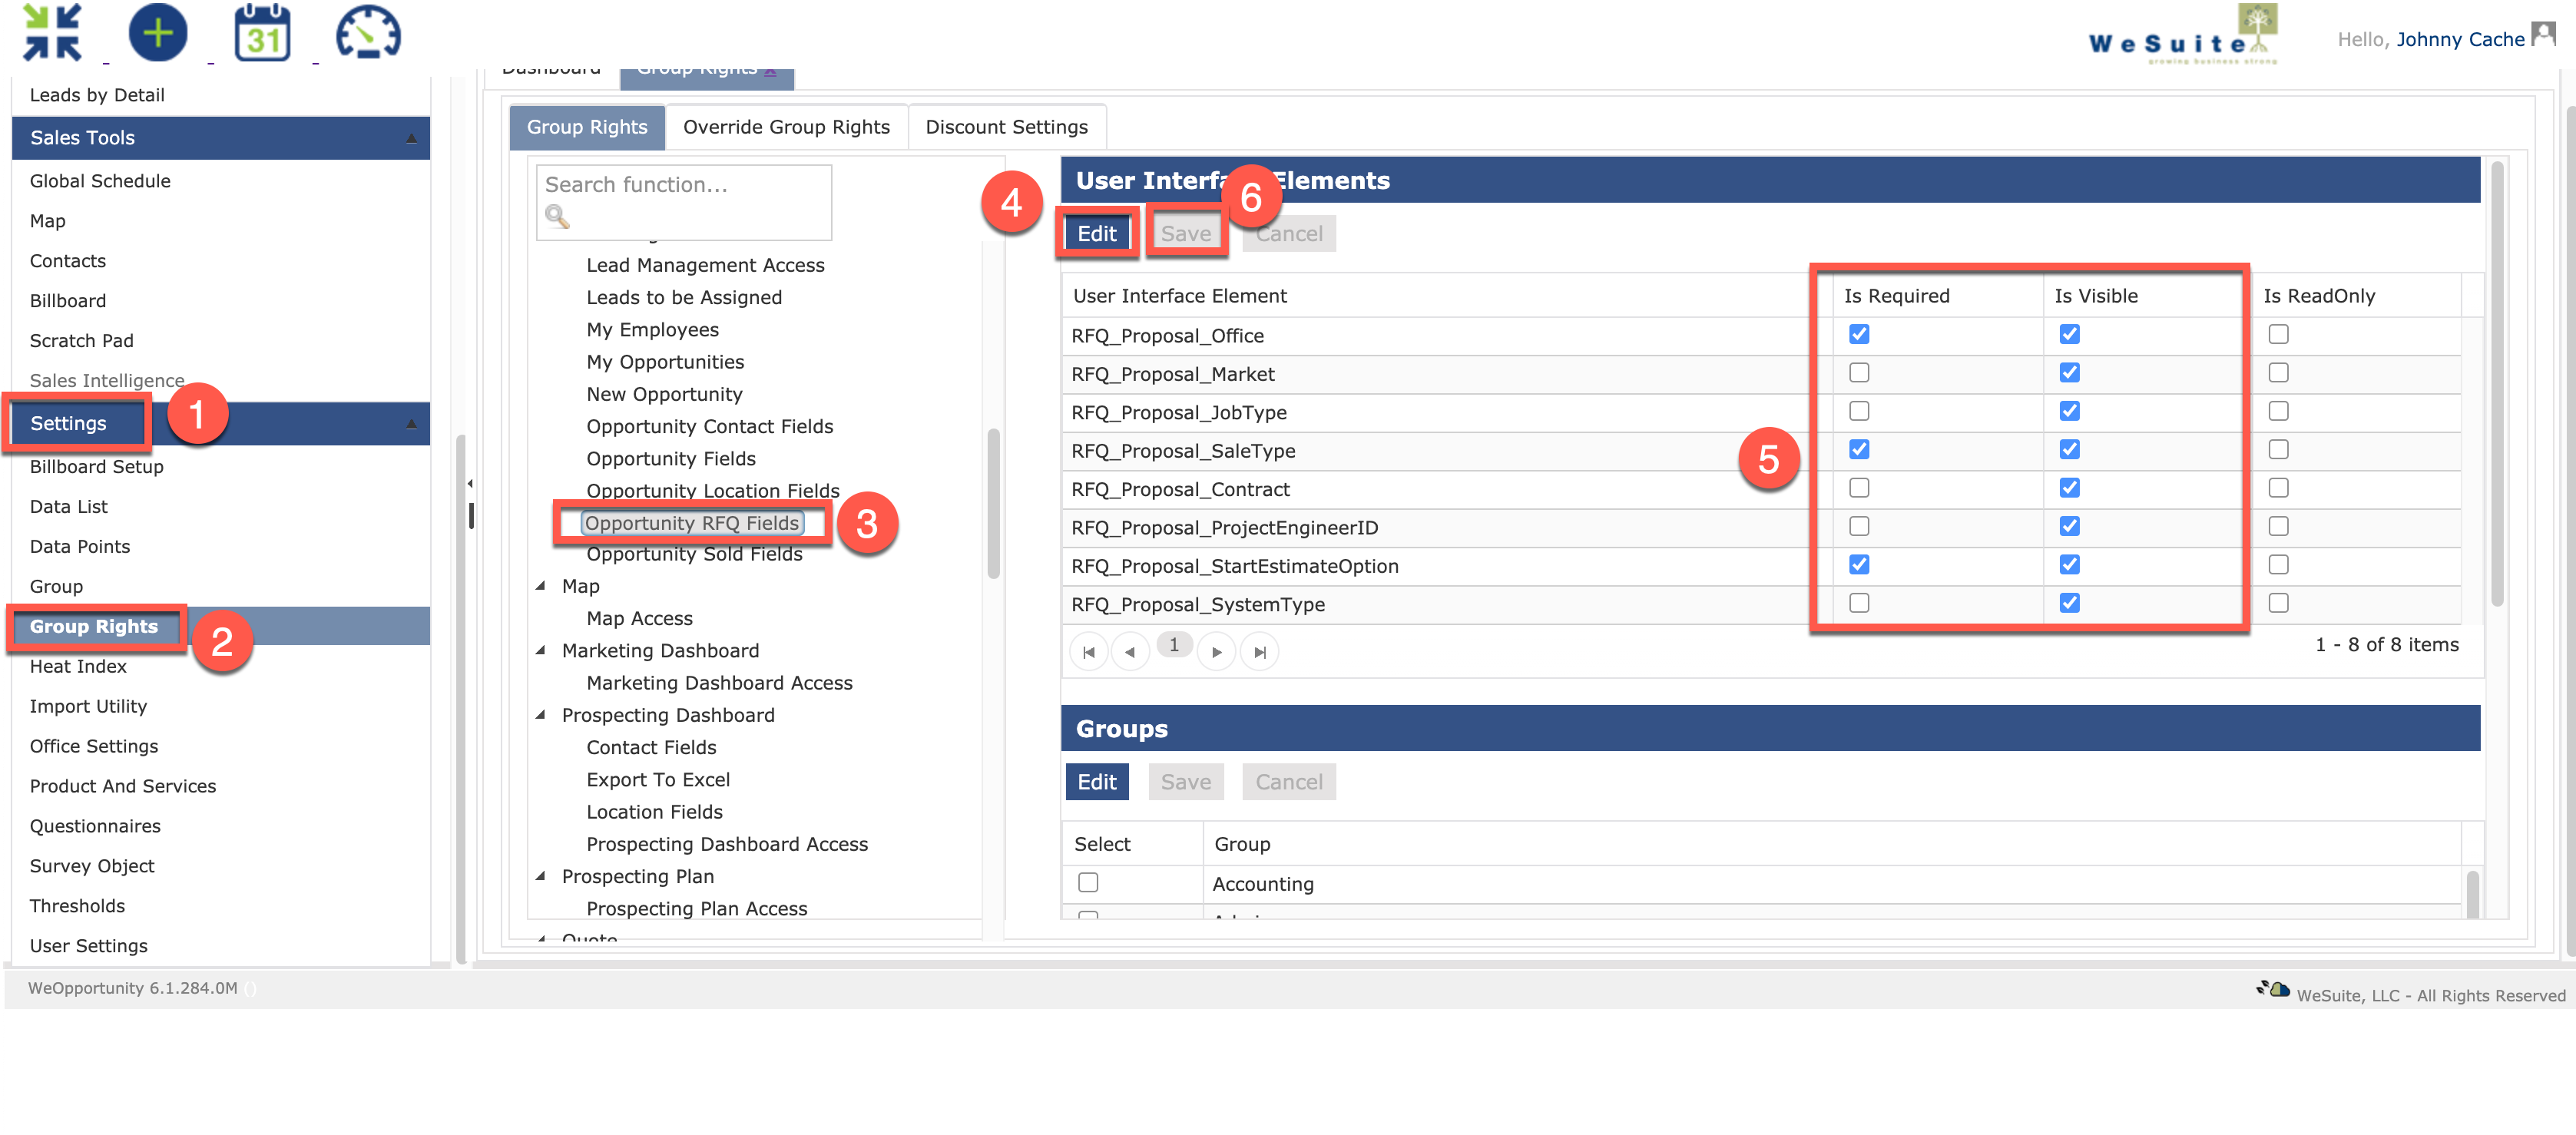Screen dimensions: 2576x1135
Task: Click inside the Search function input box
Action: [x=683, y=185]
